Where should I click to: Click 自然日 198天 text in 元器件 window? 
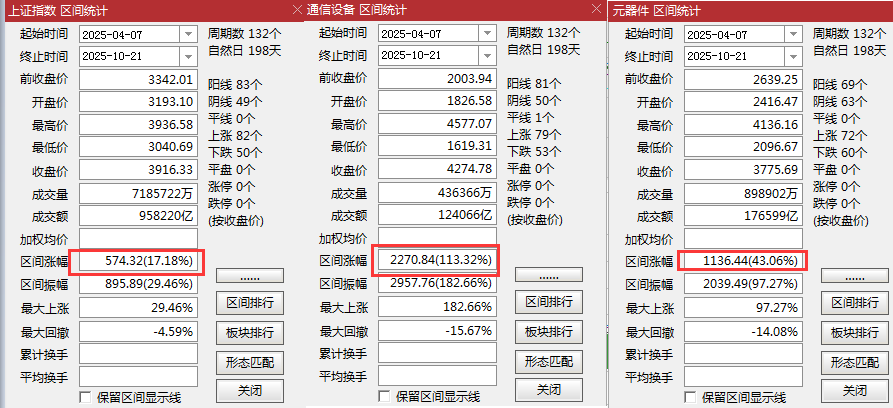coord(849,50)
